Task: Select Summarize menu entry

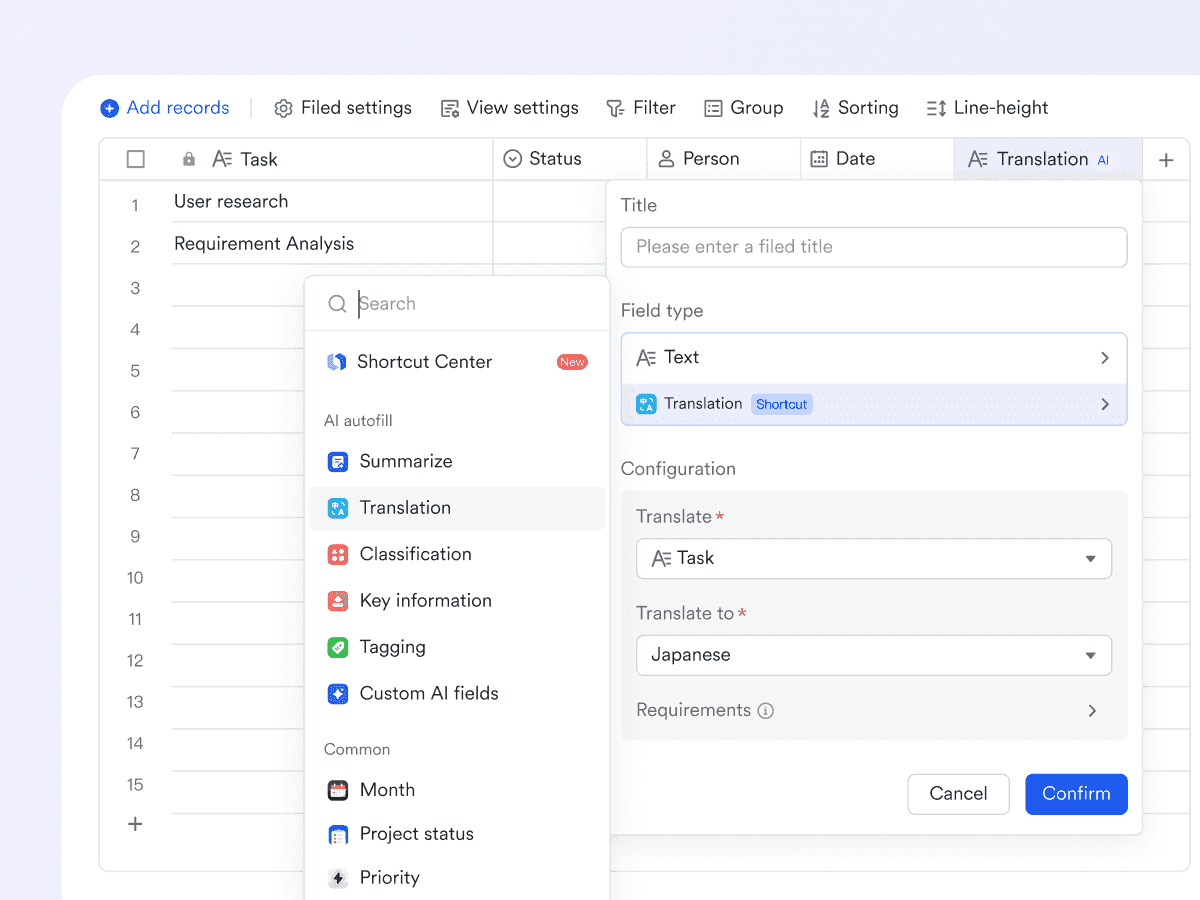Action: coord(457,462)
